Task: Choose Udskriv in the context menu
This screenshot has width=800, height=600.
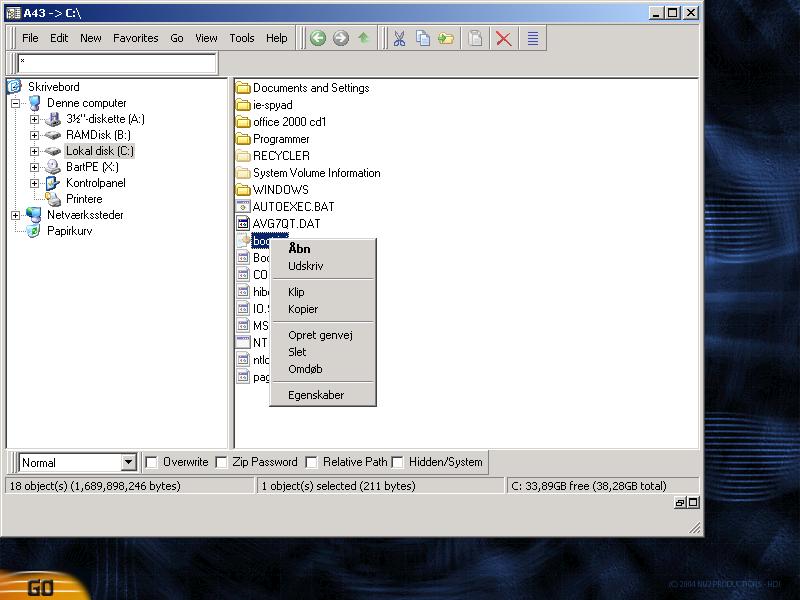Action: (x=322, y=266)
